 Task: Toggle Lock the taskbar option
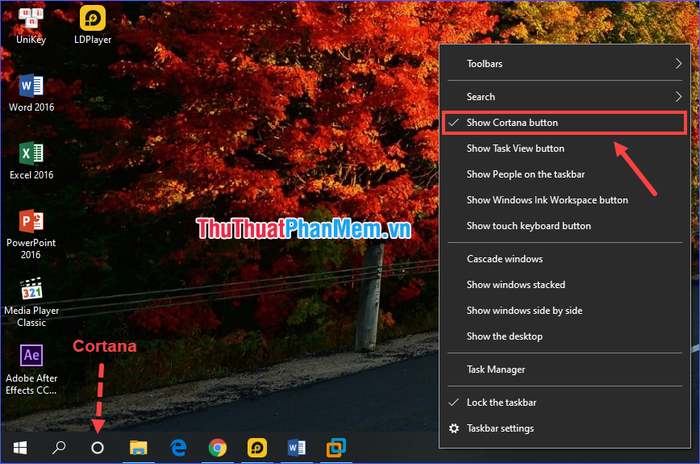pyautogui.click(x=564, y=403)
